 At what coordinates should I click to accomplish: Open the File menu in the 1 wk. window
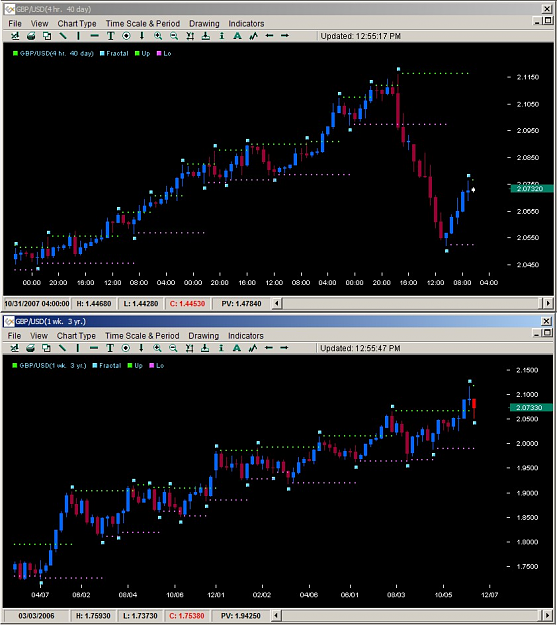(x=14, y=336)
